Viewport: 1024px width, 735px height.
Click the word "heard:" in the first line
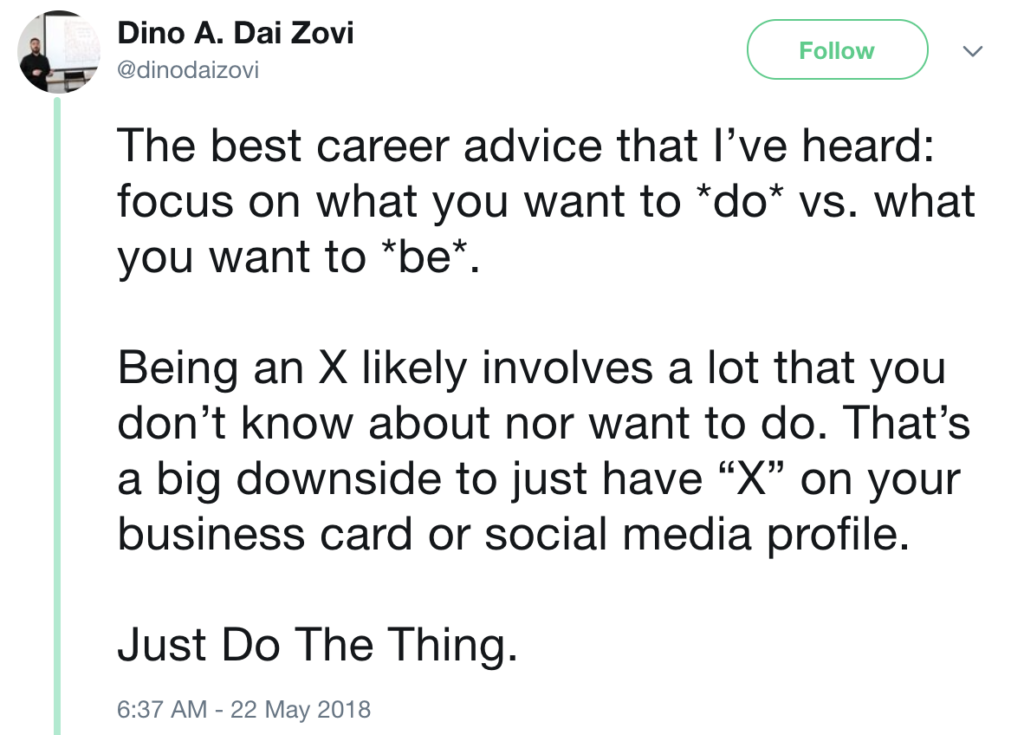click(x=868, y=144)
